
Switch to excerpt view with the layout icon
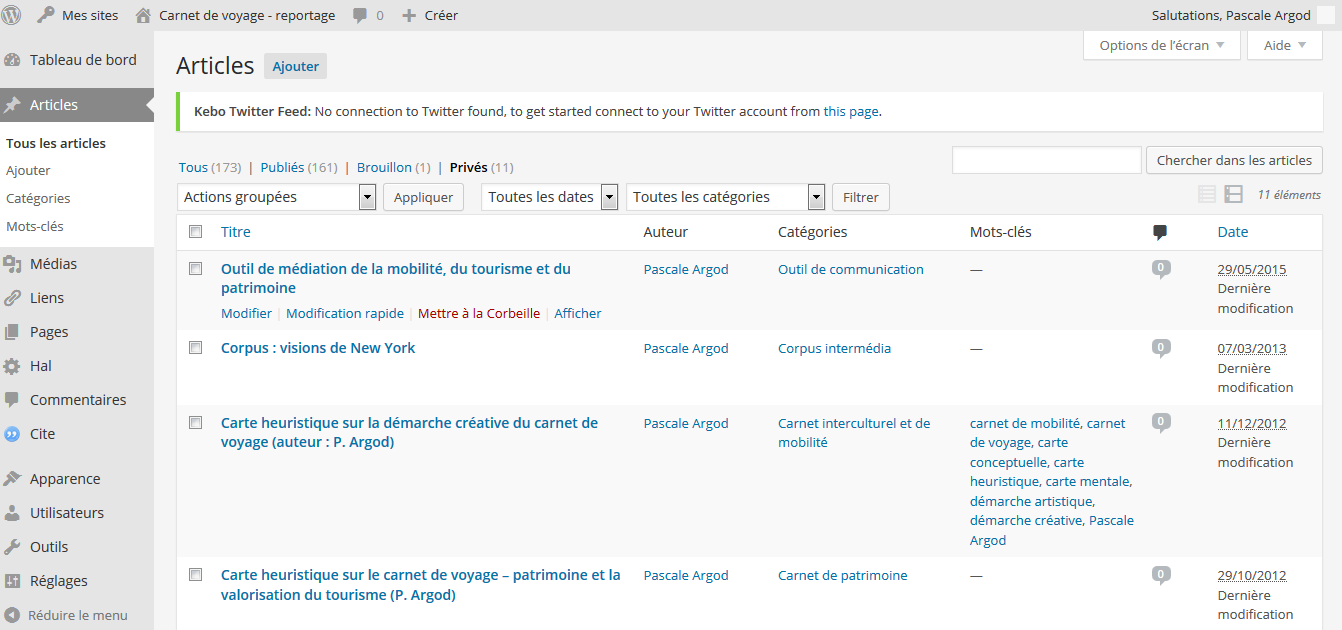pos(1233,193)
